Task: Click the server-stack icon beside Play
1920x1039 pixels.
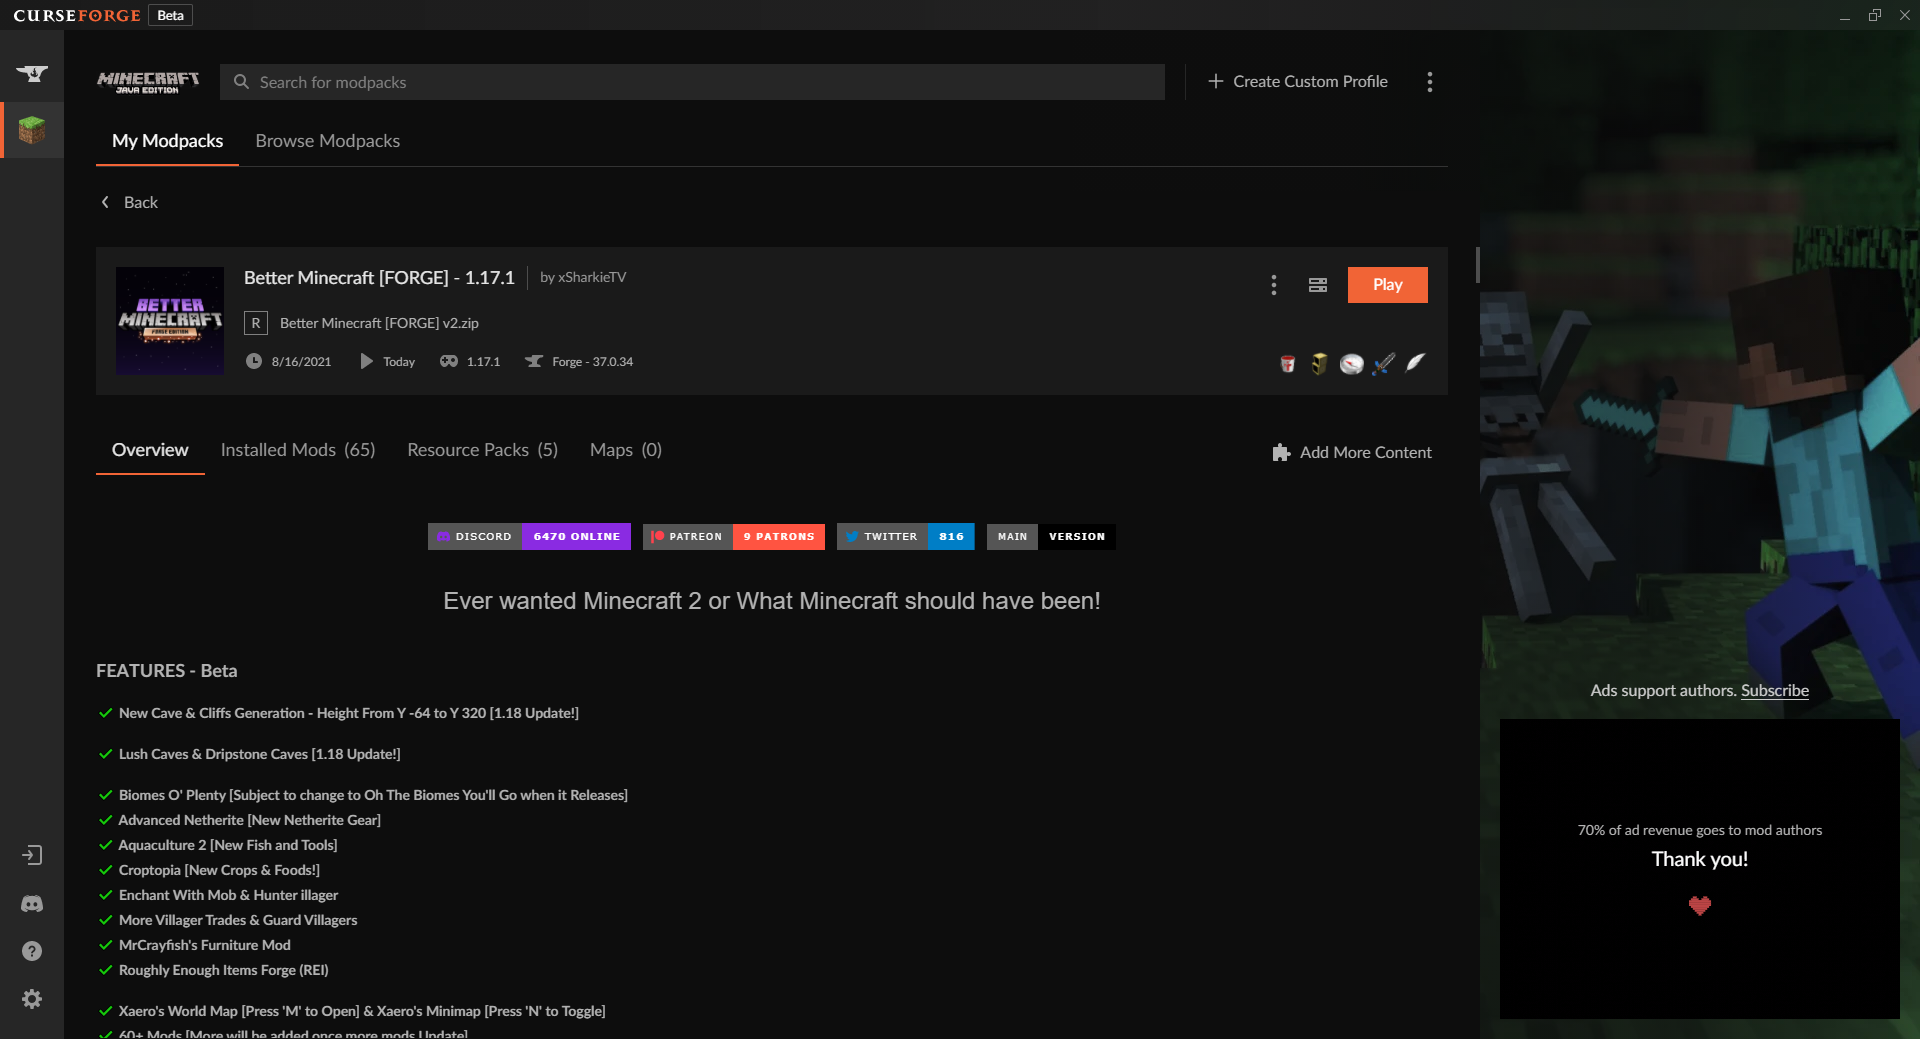Action: (1318, 285)
